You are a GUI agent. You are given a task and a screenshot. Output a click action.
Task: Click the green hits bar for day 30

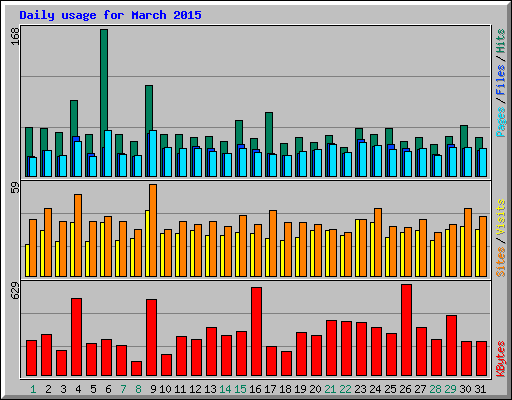(x=464, y=137)
